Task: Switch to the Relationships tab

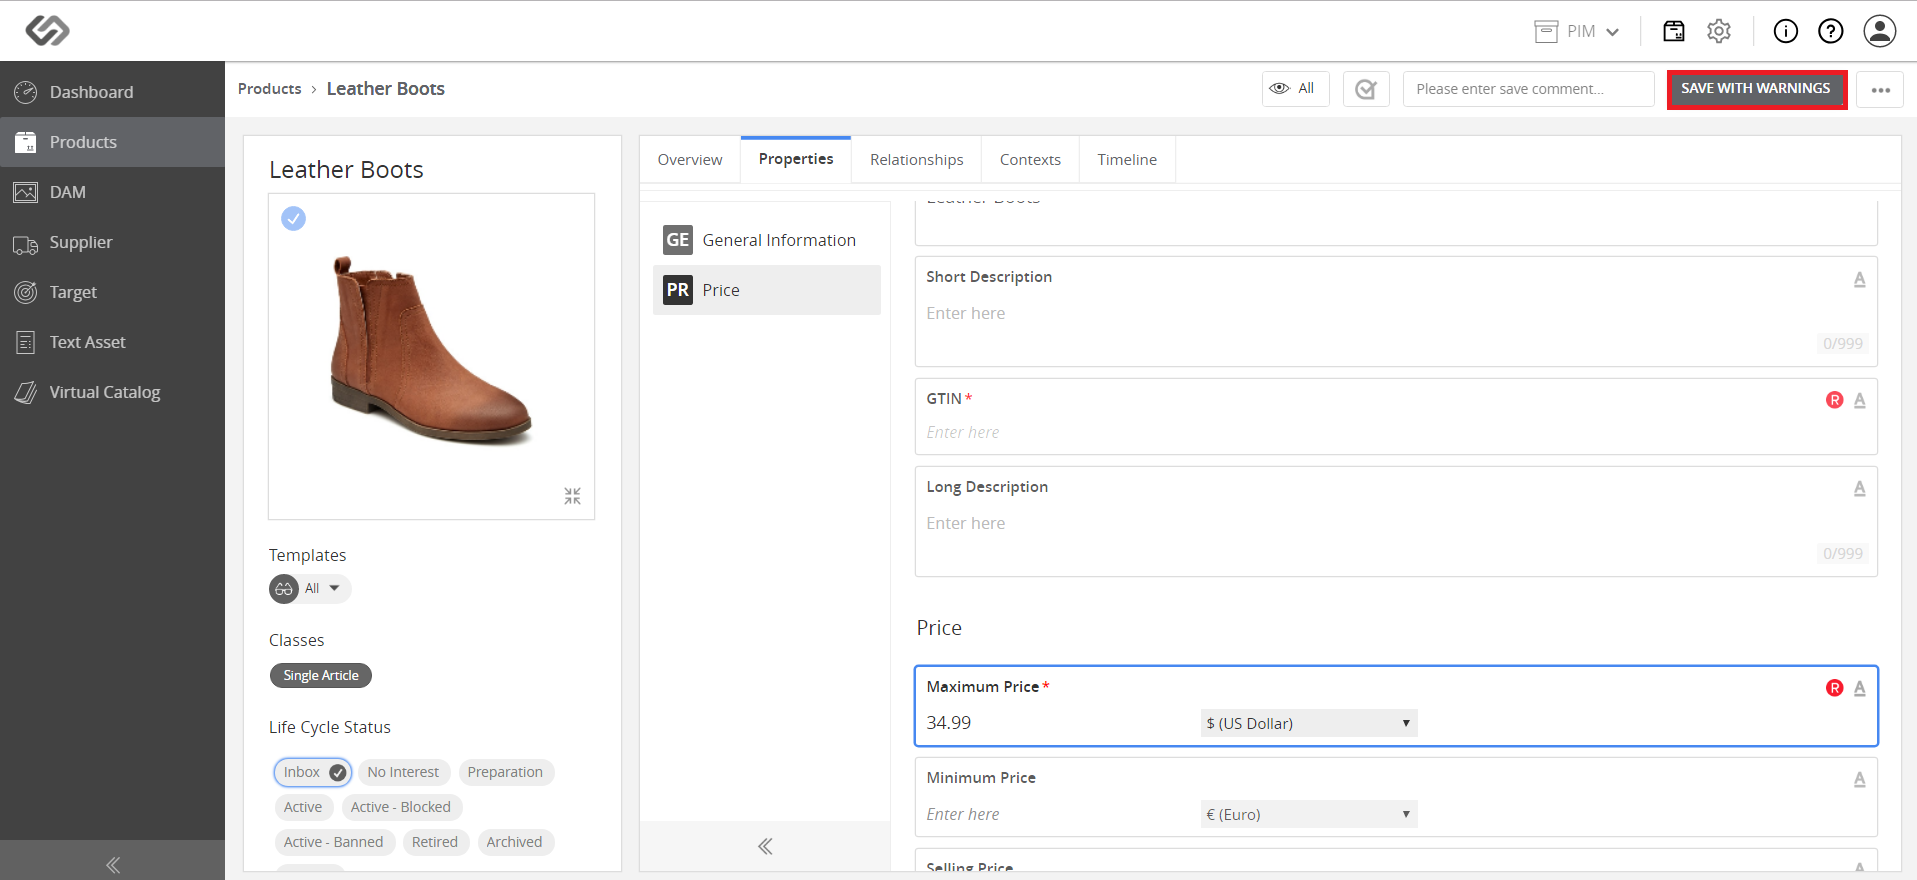Action: (x=917, y=160)
